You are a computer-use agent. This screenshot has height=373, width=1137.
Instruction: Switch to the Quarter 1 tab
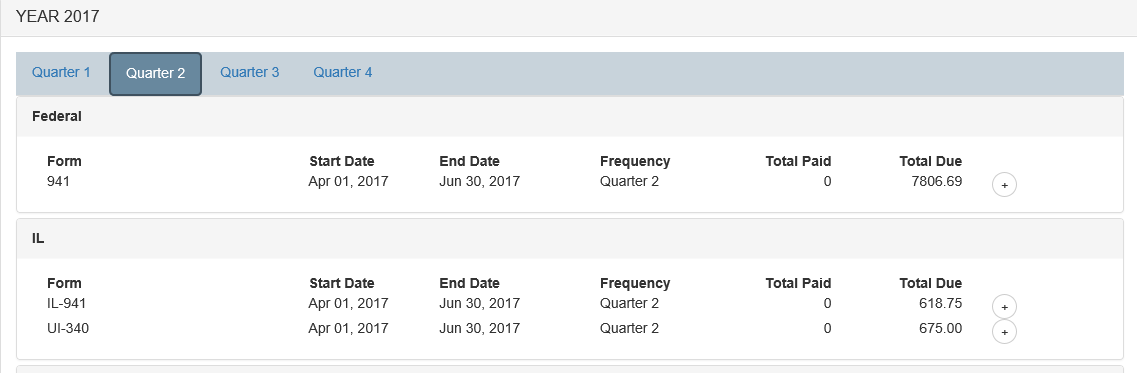pos(62,73)
